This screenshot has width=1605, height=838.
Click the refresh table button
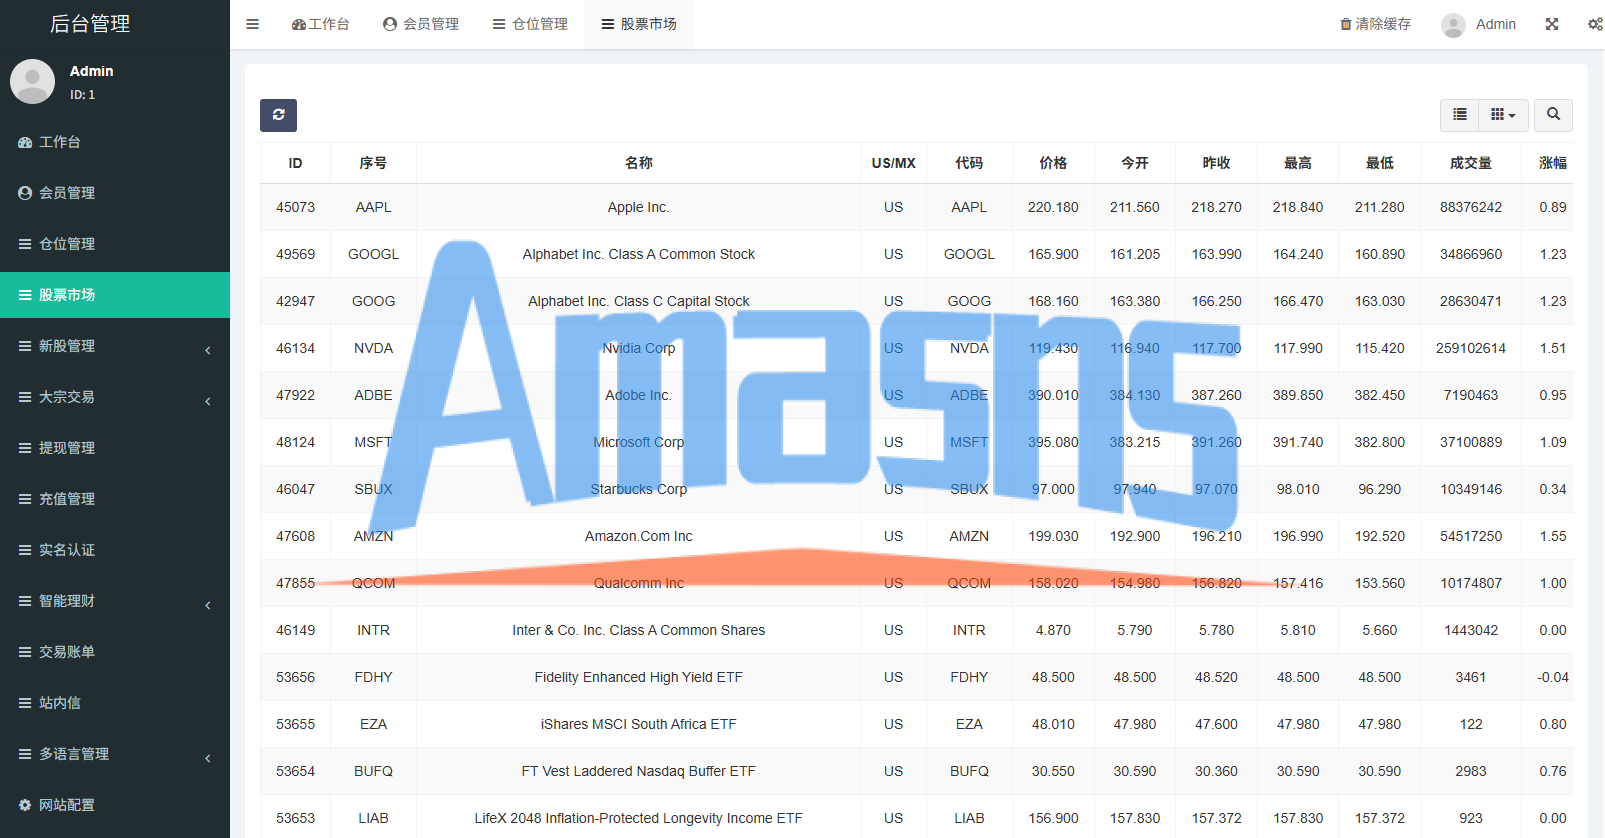pyautogui.click(x=278, y=115)
